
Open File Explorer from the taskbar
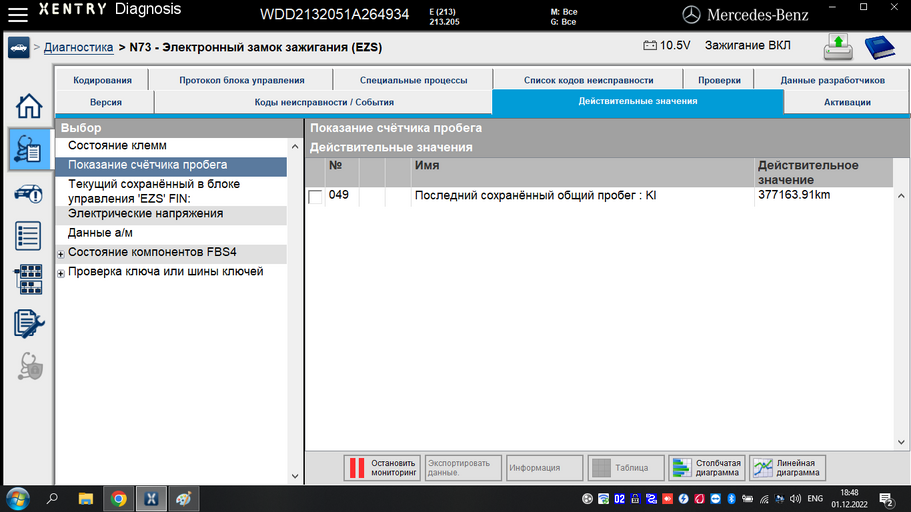[x=85, y=499]
